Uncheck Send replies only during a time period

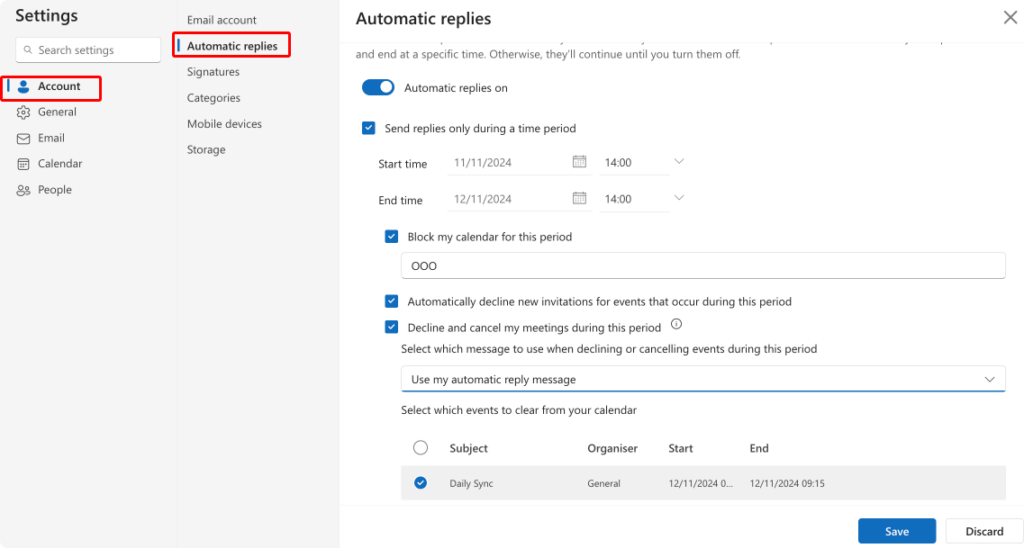point(369,128)
